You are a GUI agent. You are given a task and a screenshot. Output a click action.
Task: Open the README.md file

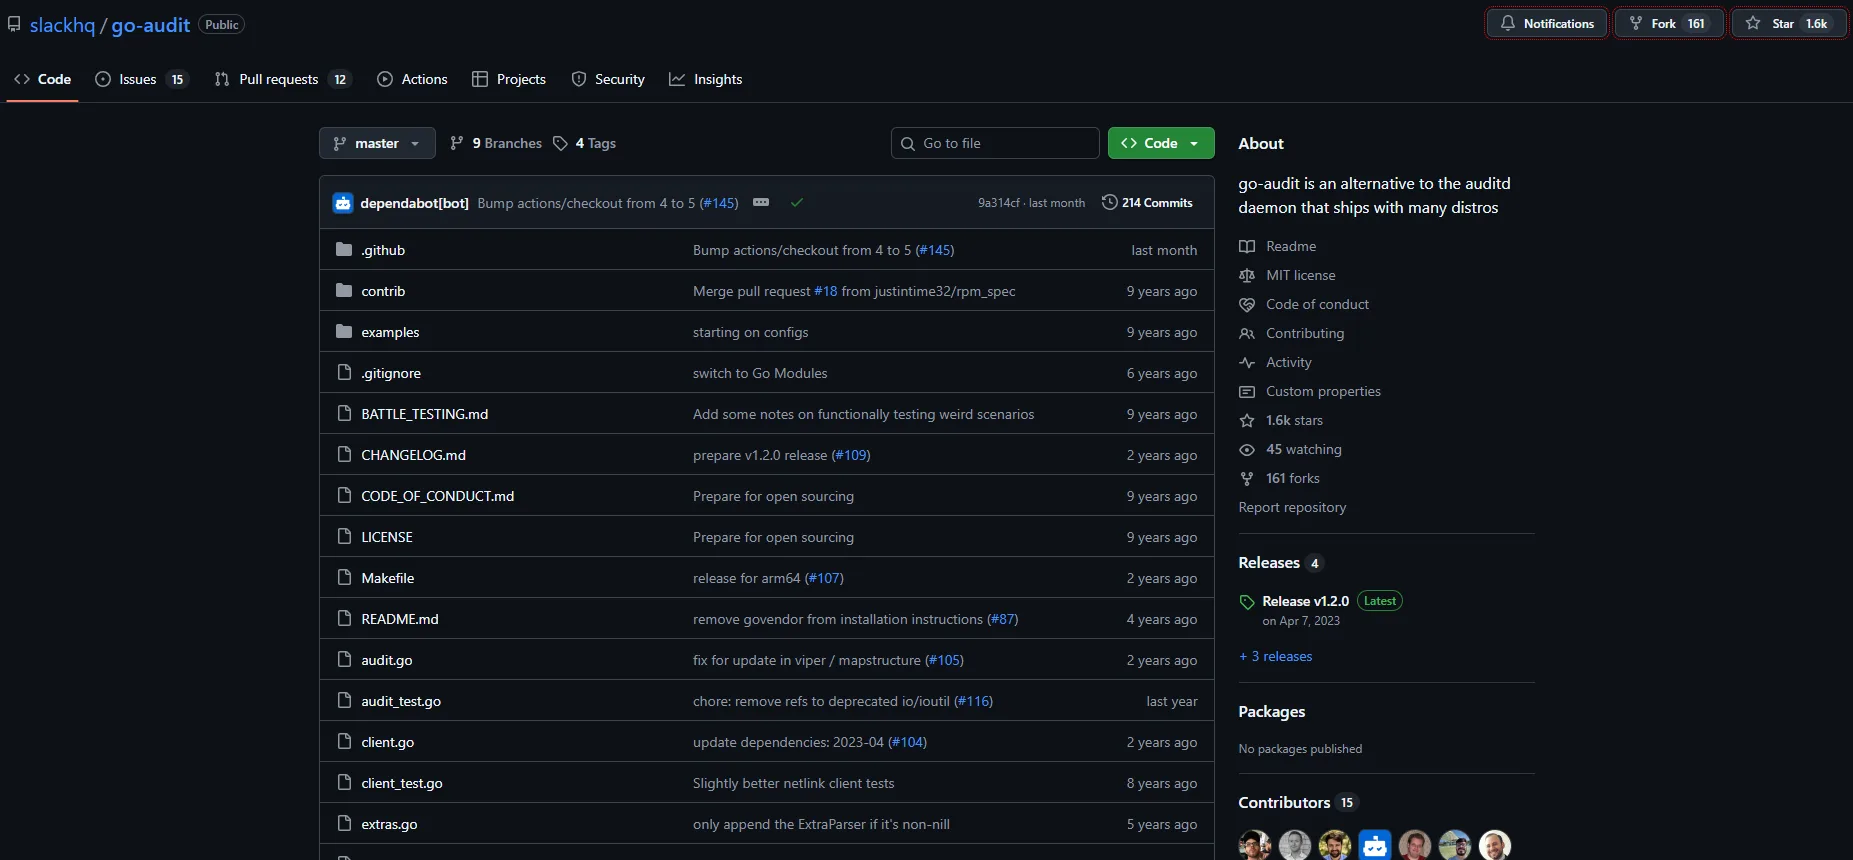[399, 620]
